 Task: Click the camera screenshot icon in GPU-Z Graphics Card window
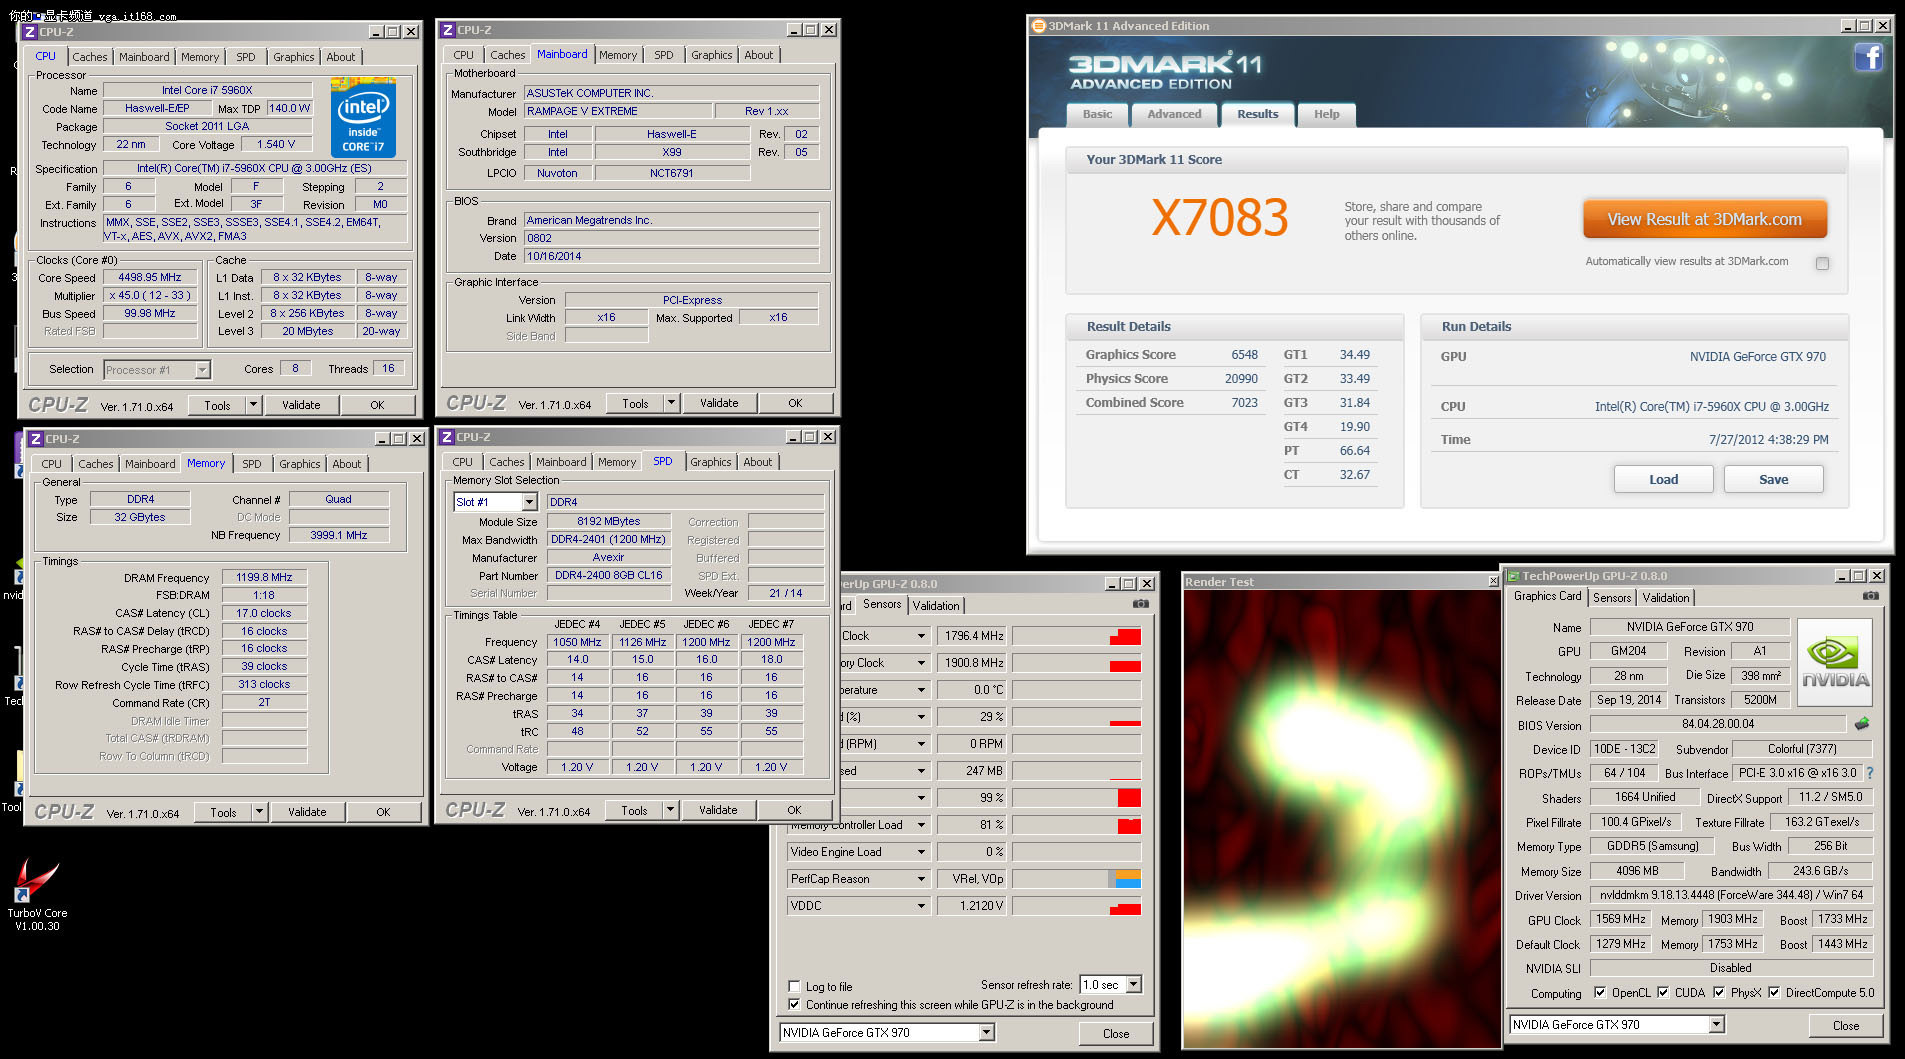click(x=1870, y=596)
